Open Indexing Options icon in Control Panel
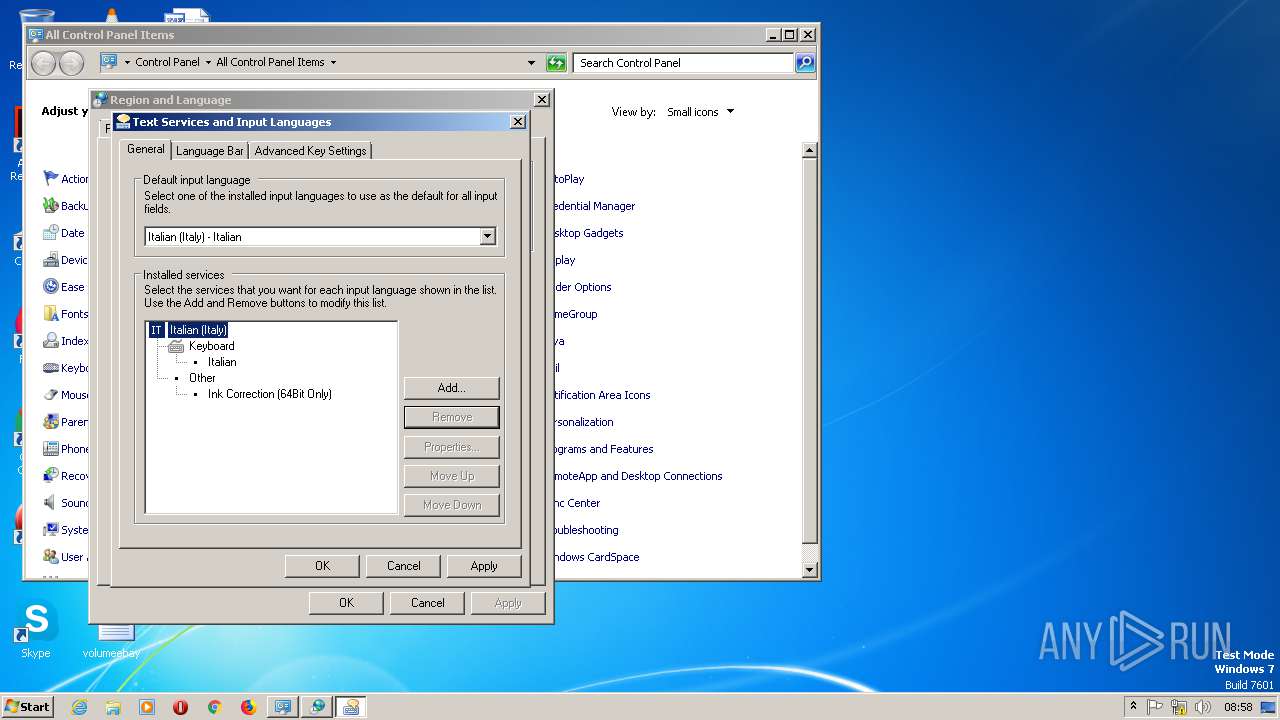 point(51,340)
